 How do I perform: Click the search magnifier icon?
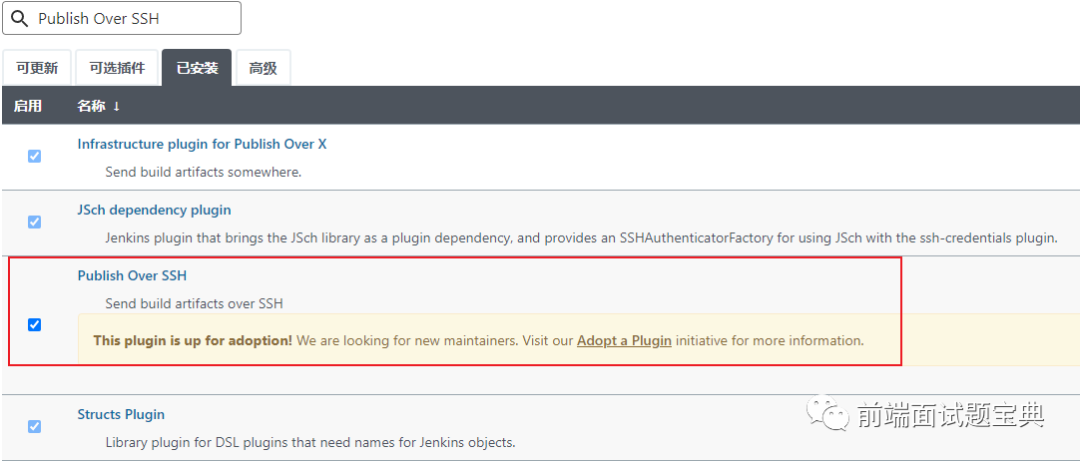20,19
